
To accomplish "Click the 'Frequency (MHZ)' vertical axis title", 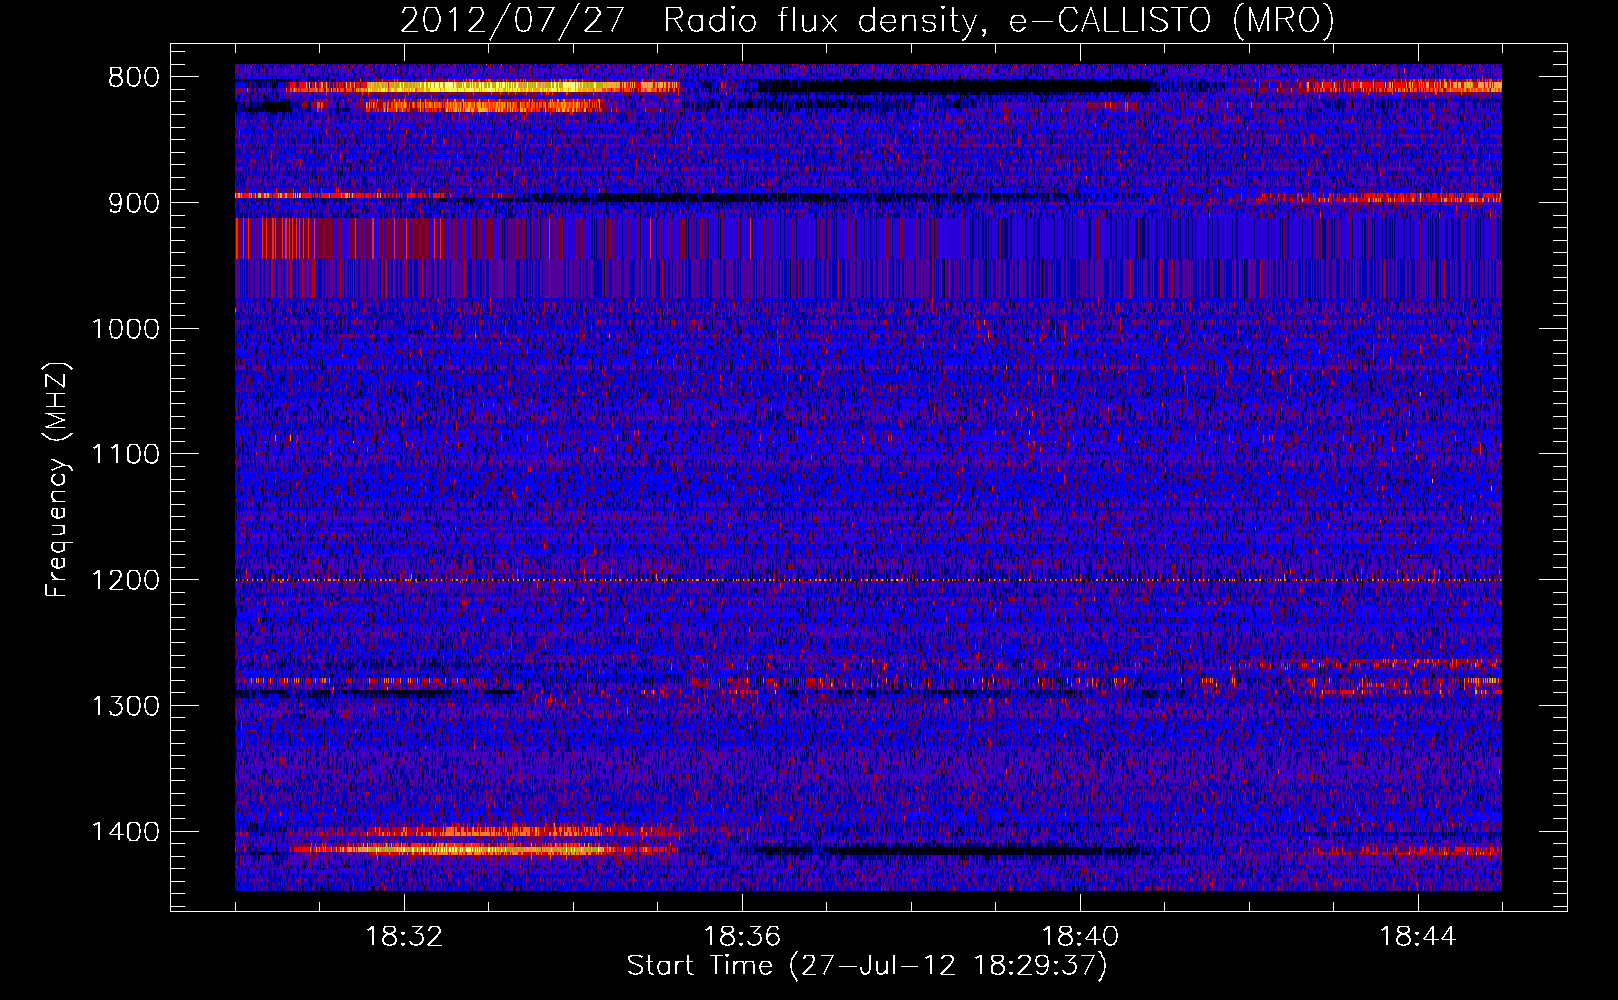I will [58, 480].
